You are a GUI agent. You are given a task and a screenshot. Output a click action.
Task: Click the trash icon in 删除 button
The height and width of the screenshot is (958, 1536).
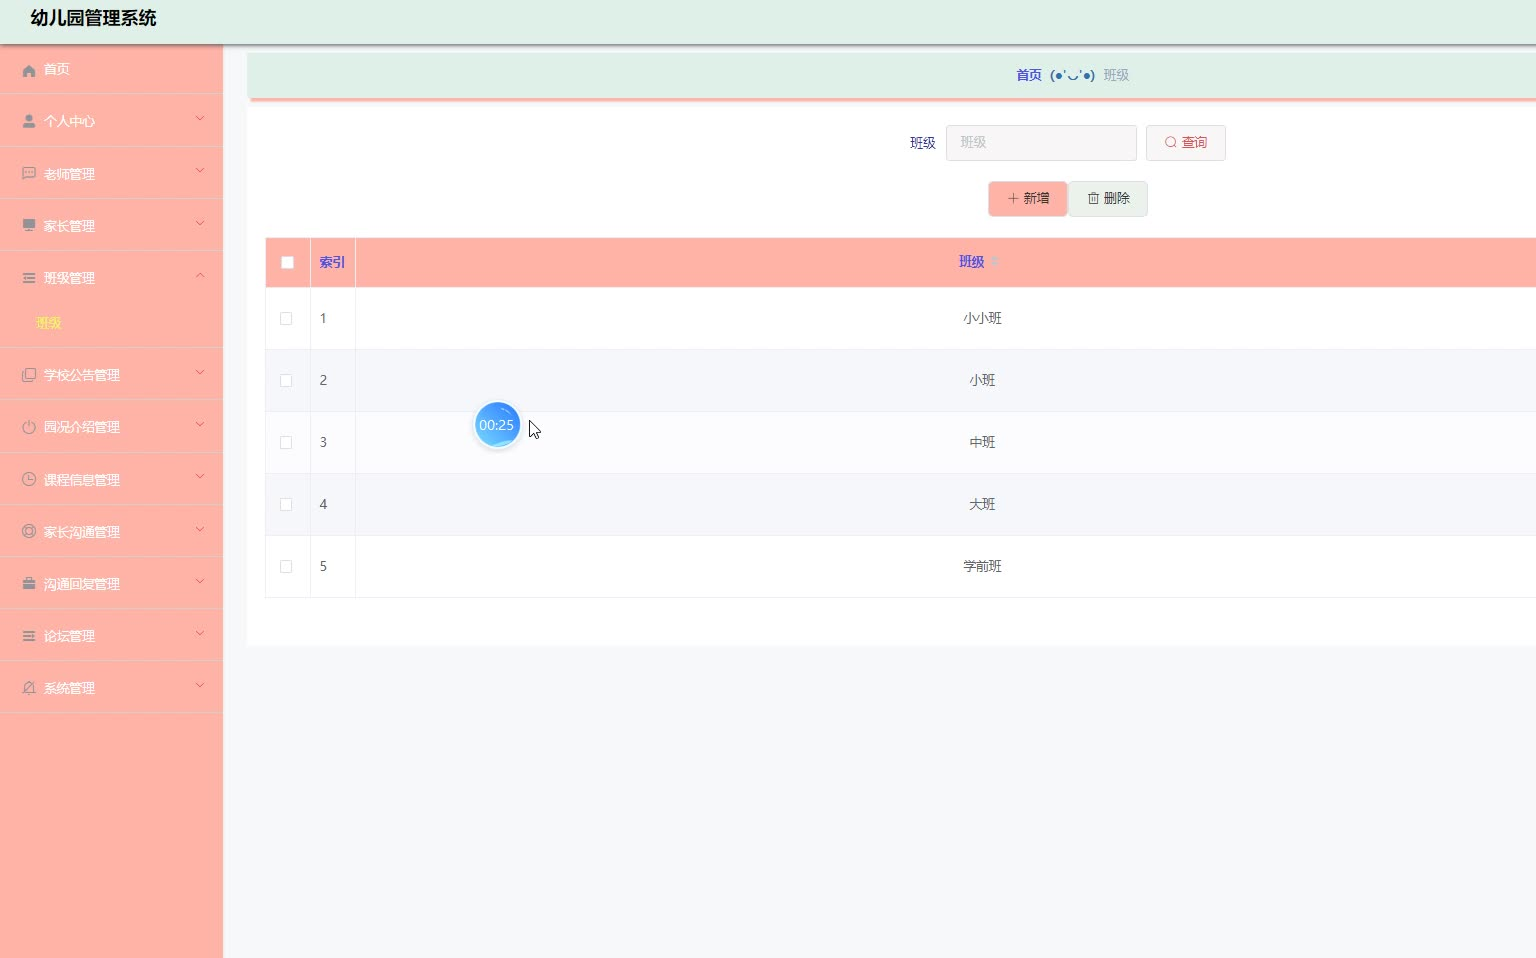1093,198
